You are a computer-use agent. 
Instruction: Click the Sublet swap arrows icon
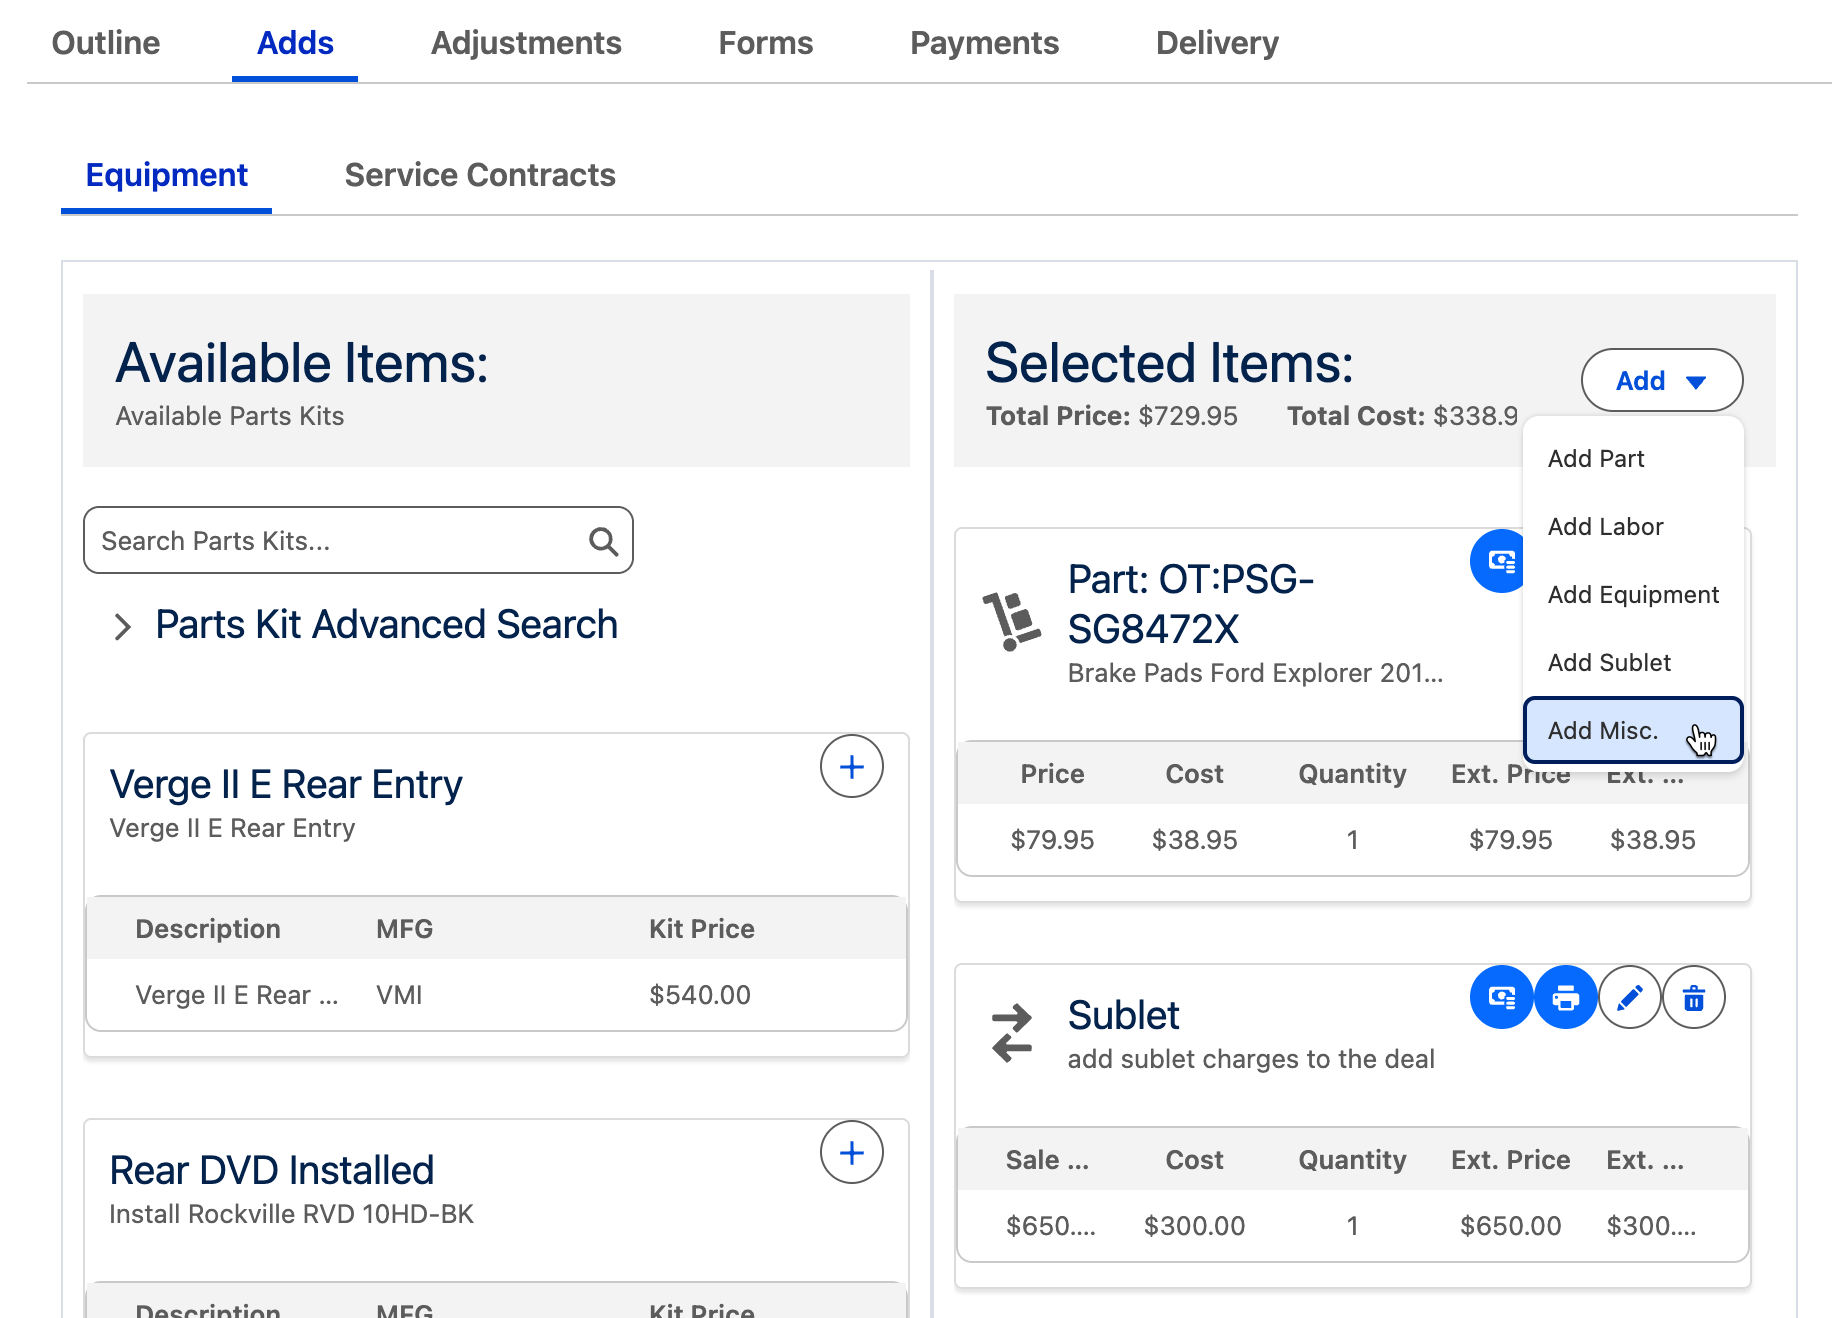pos(1012,1033)
